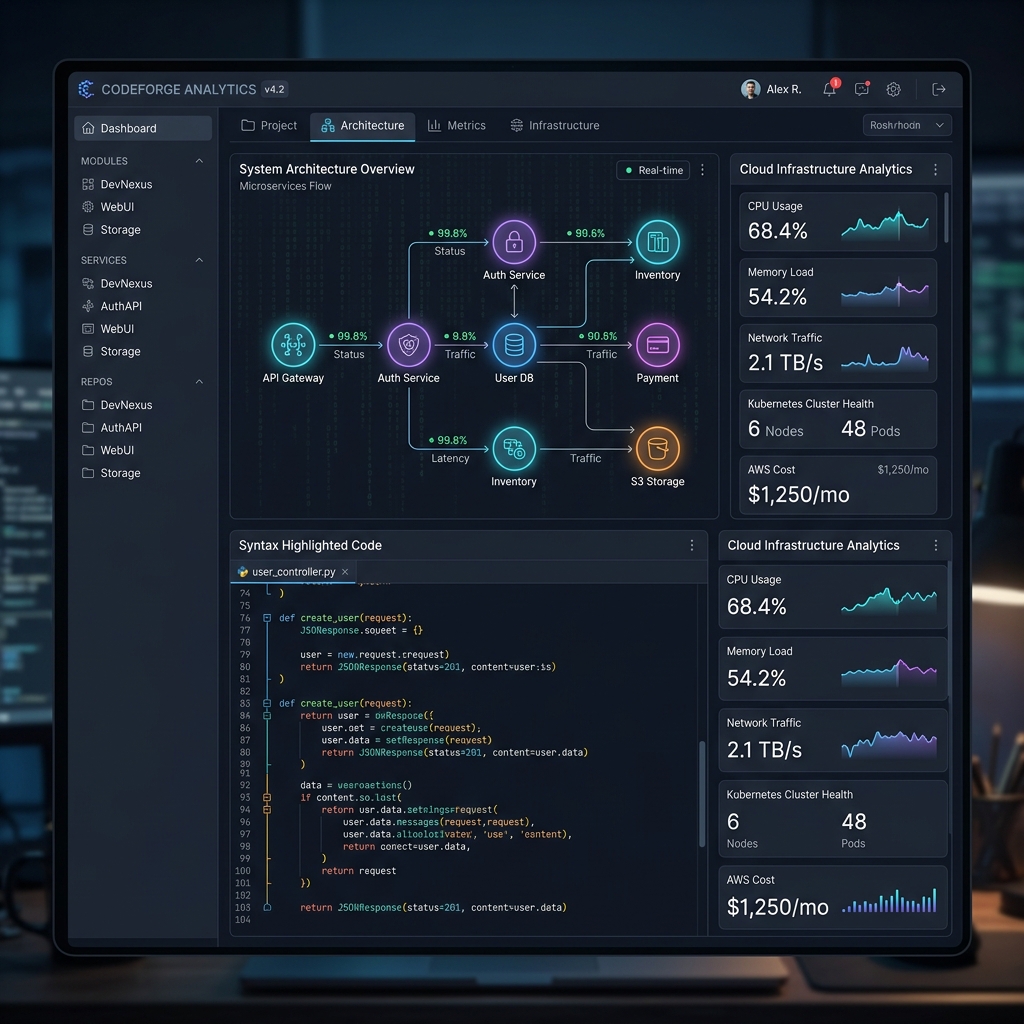This screenshot has height=1024, width=1024.
Task: Open top Network Traffic 2.1 TB/s card
Action: click(838, 353)
